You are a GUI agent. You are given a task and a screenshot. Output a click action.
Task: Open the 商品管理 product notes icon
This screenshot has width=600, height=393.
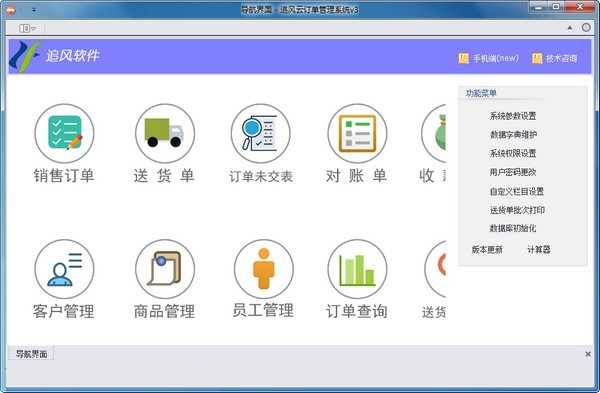coord(165,269)
